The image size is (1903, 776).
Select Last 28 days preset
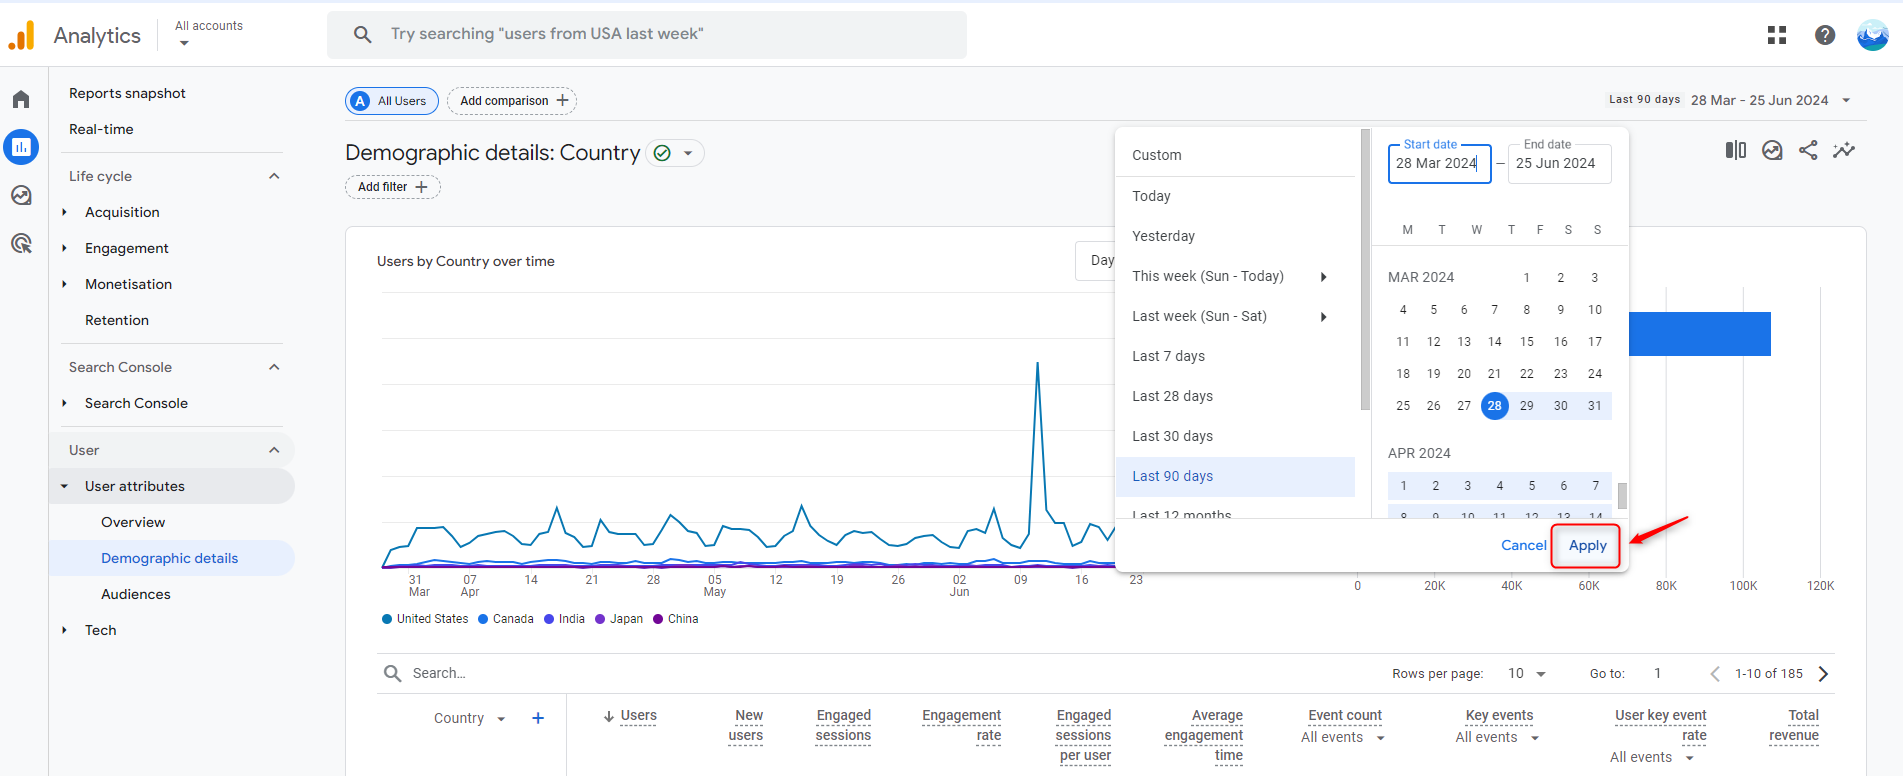[1235, 396]
